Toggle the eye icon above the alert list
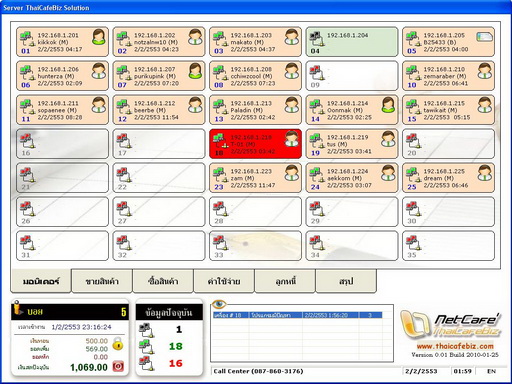Screen dimensions: 512x384 (219, 304)
